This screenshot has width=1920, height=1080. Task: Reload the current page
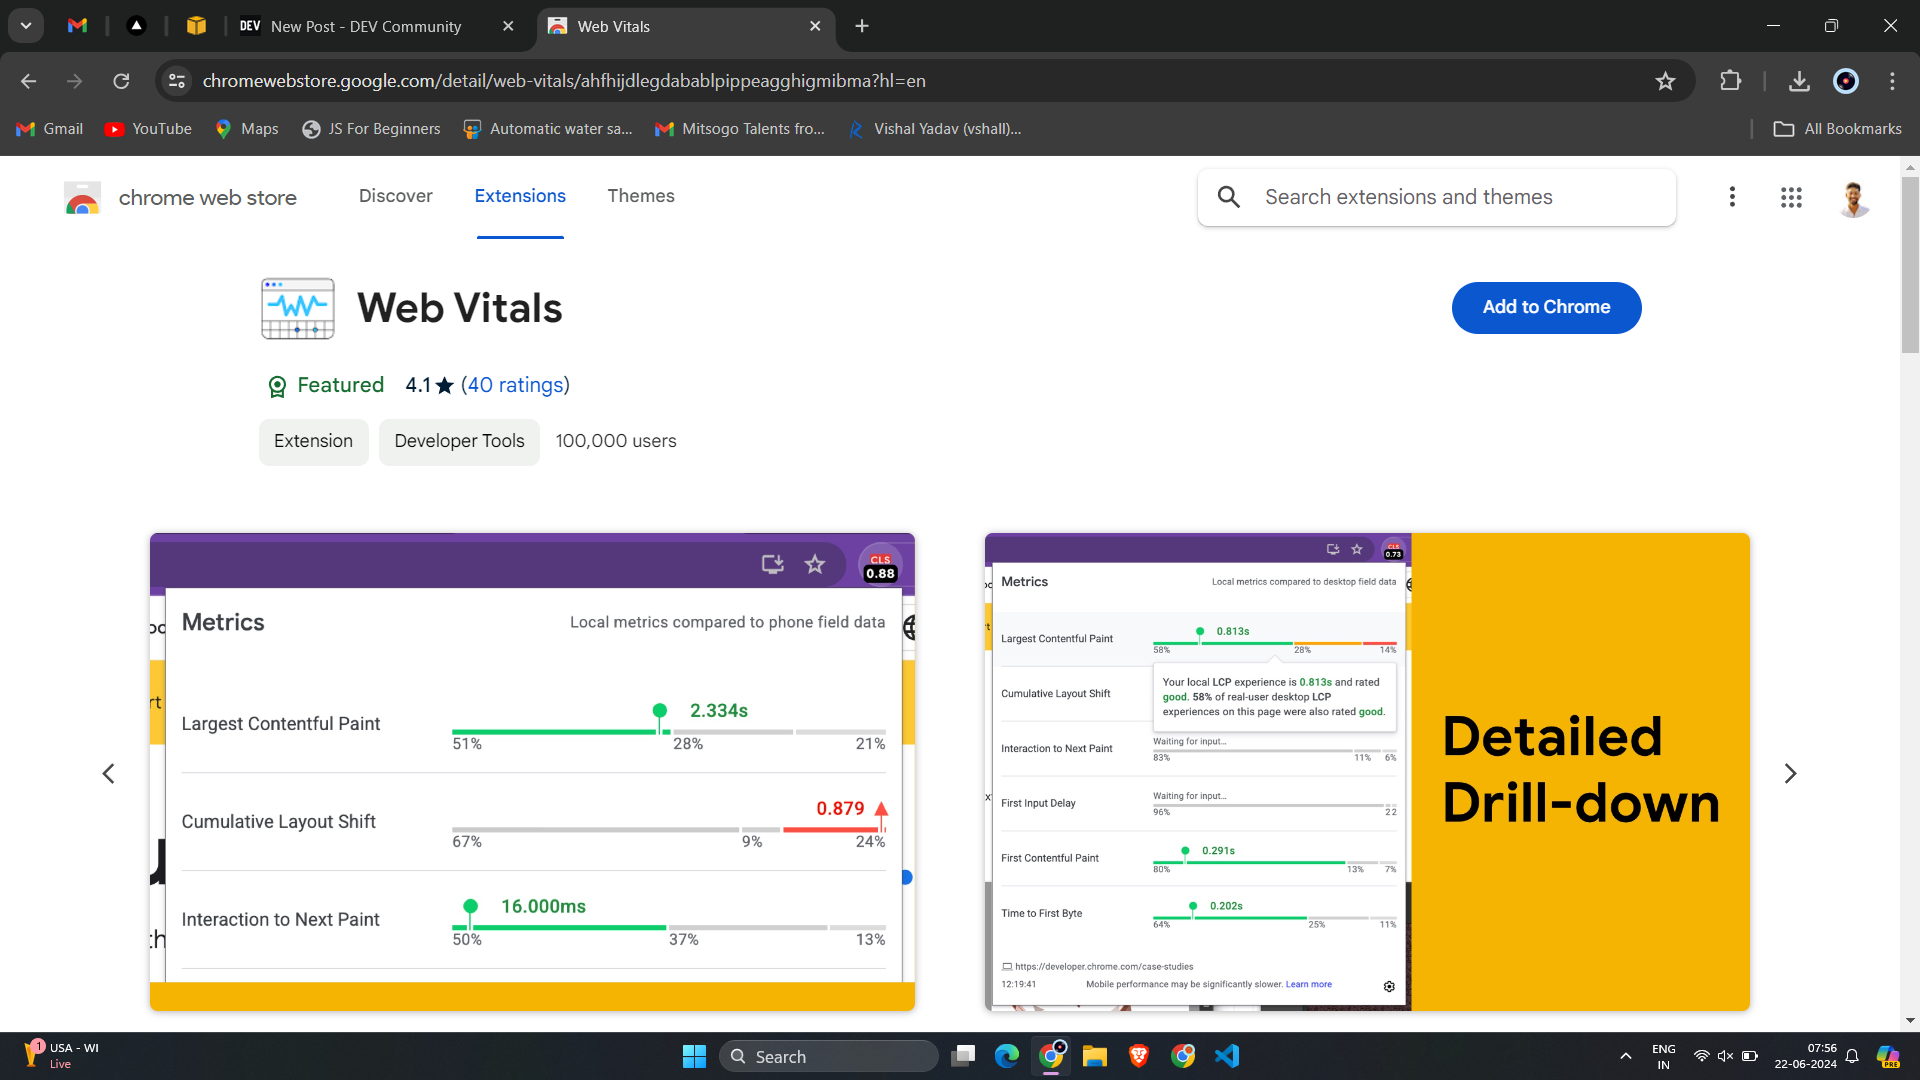point(121,81)
